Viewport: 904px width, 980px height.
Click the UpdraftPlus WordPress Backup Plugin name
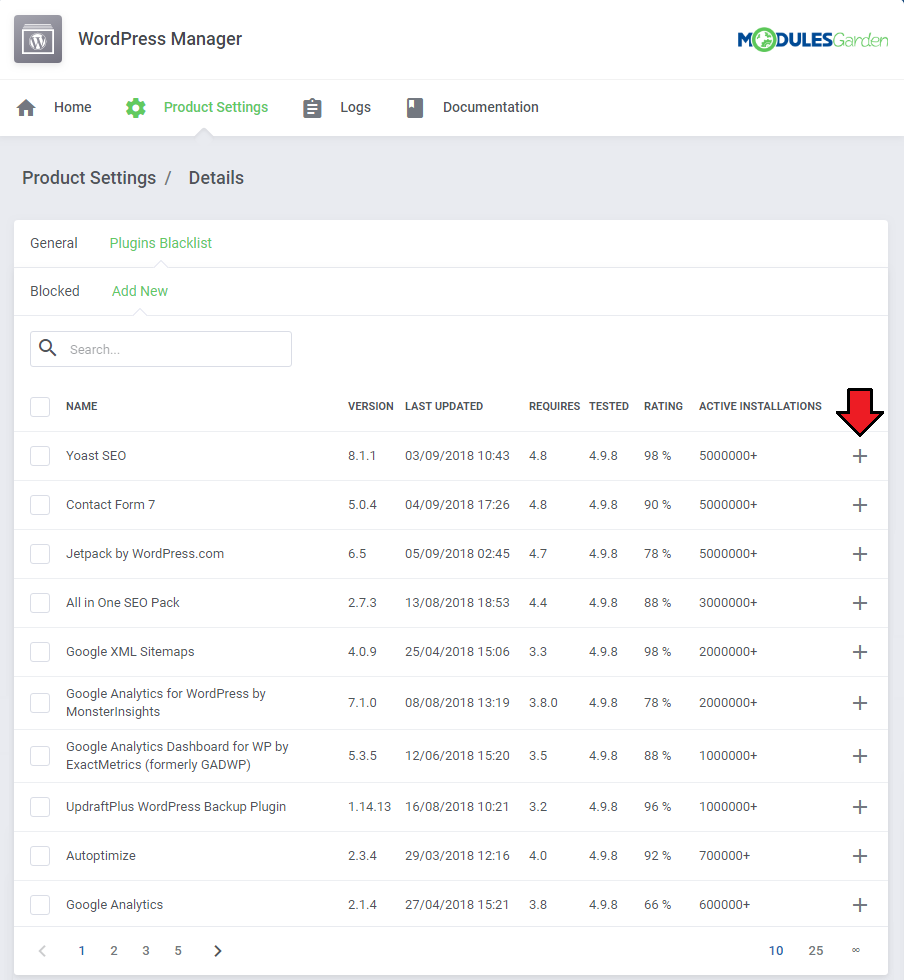click(176, 807)
